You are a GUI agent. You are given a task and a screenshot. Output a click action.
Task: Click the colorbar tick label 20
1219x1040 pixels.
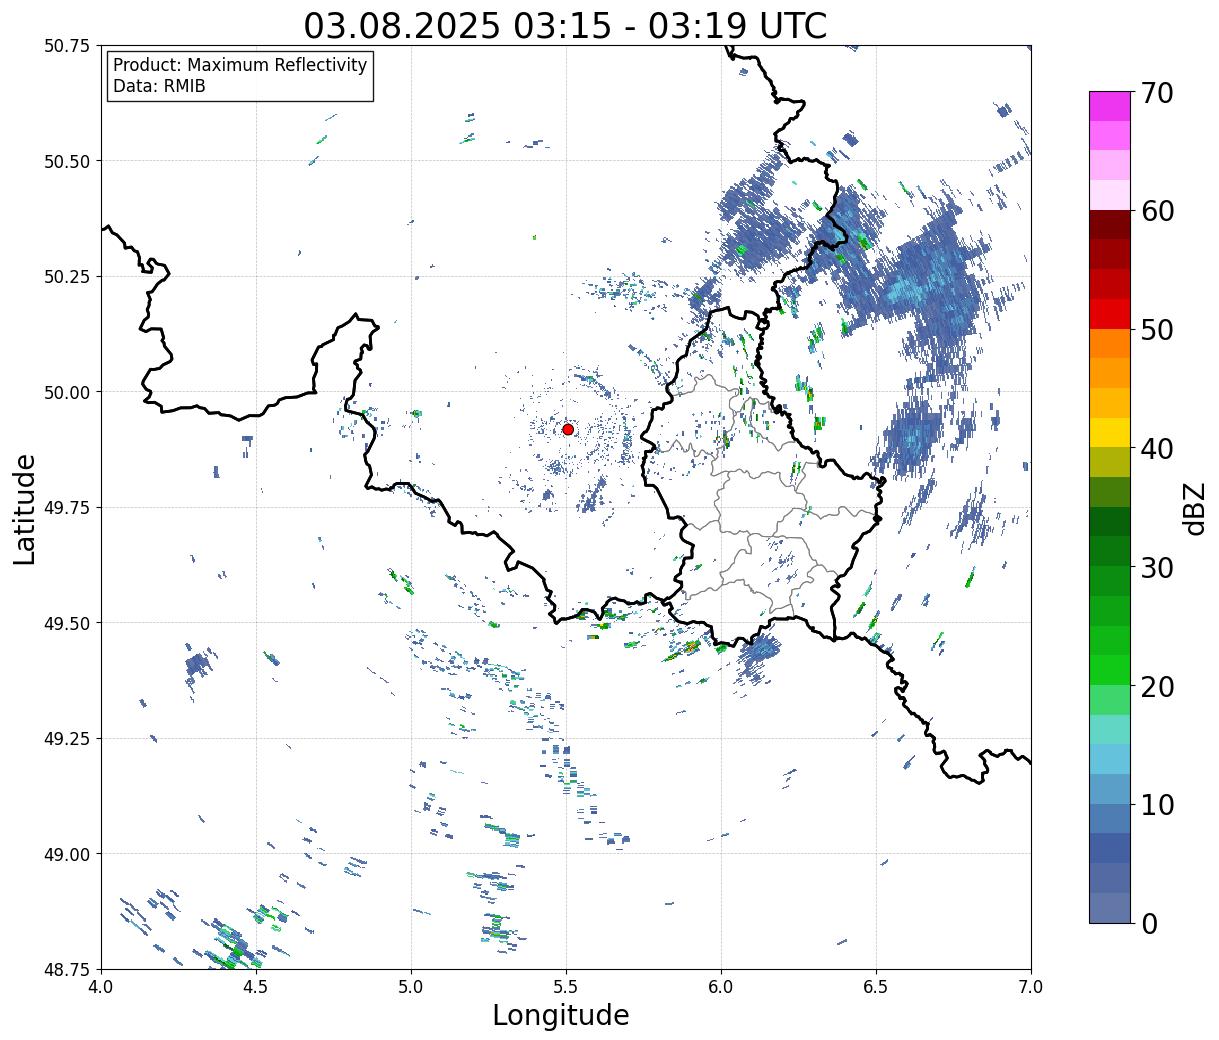[1157, 686]
